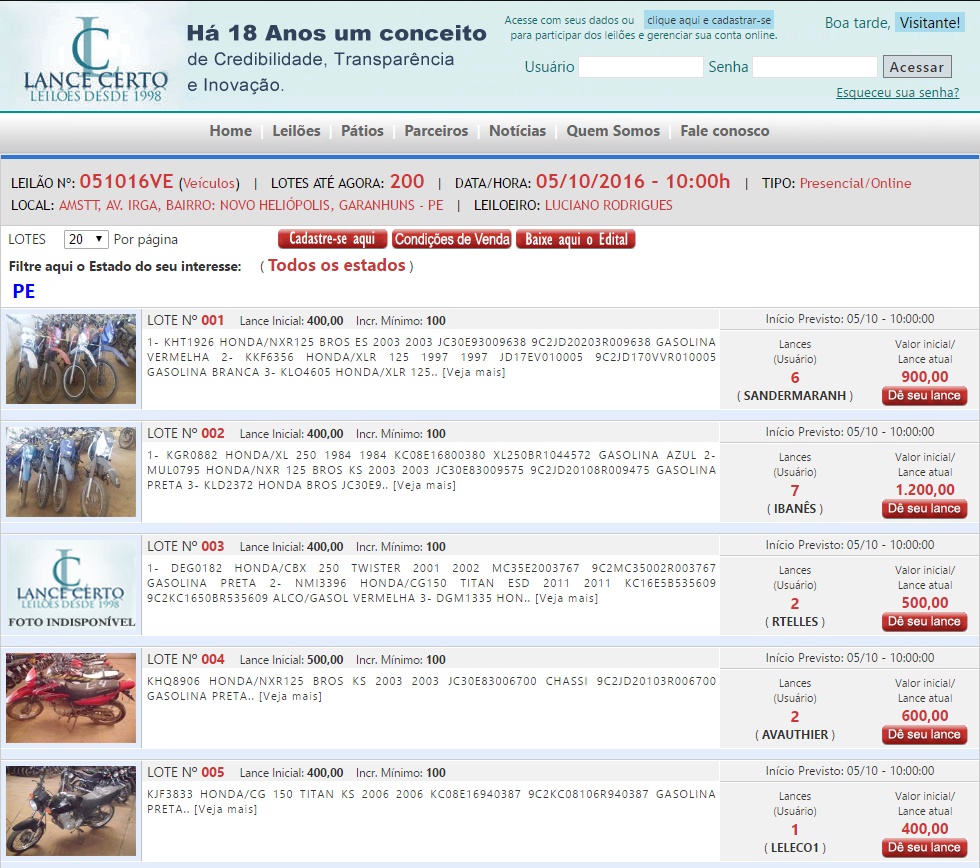980x868 pixels.
Task: Click bidder name AVAUTHIER
Action: click(795, 735)
